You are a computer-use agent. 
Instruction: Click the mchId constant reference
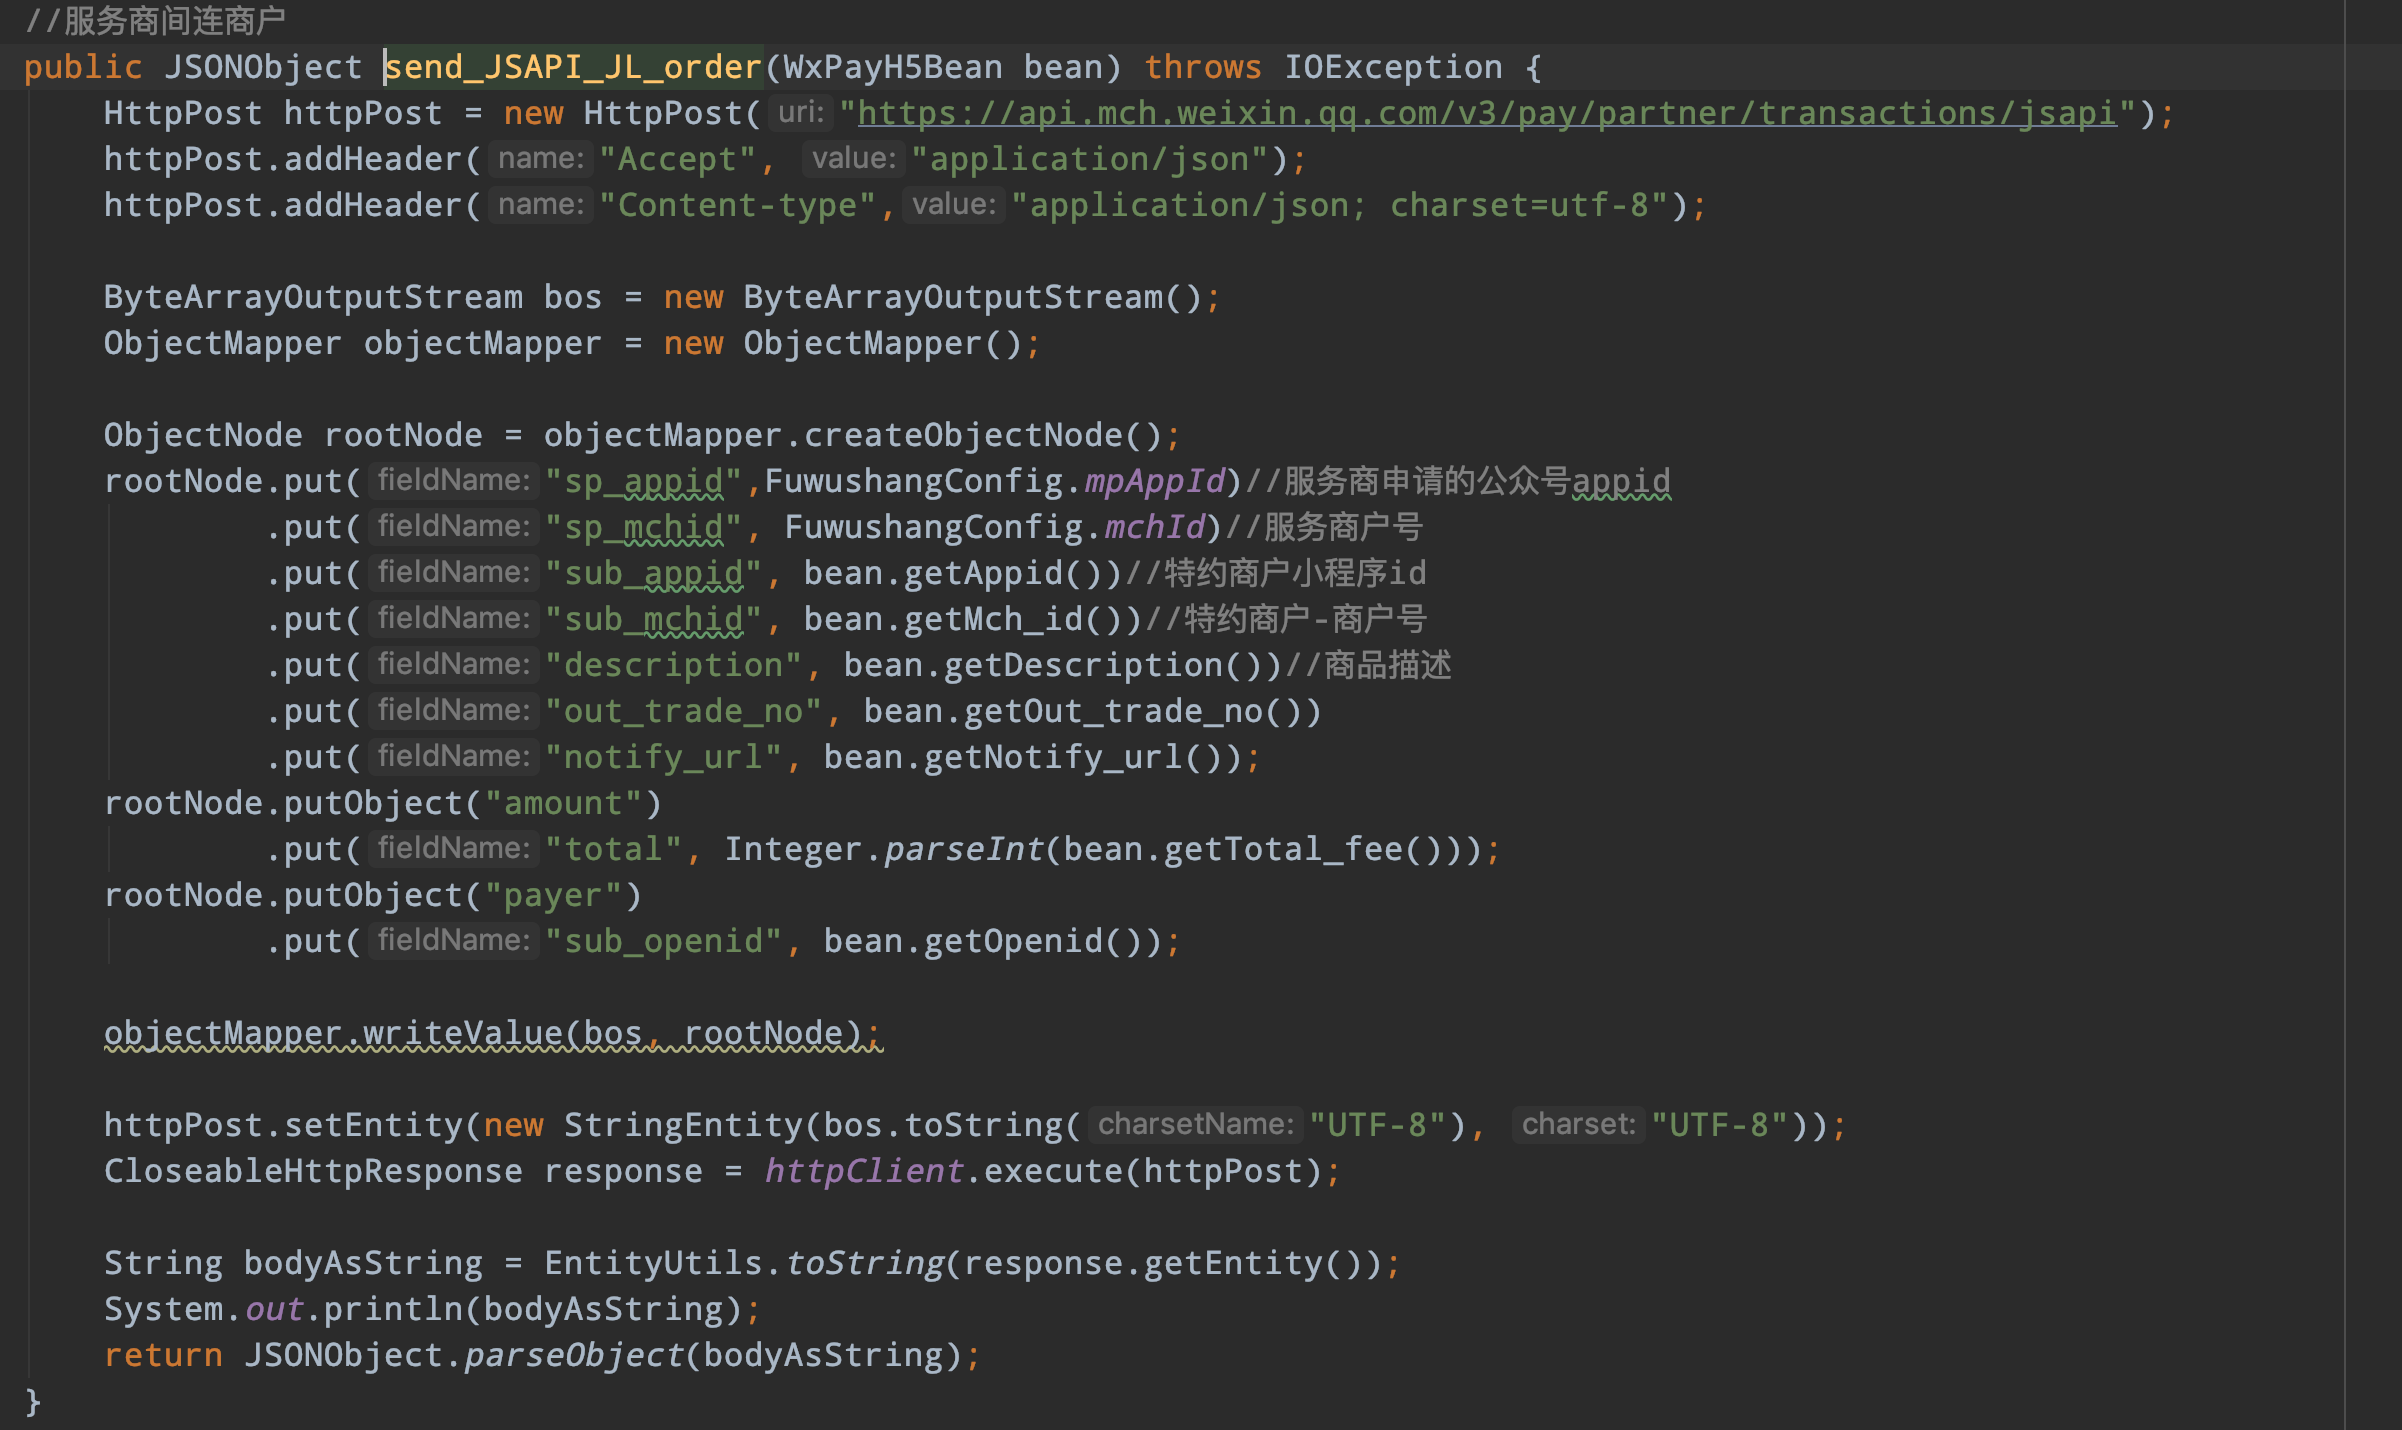[x=1154, y=527]
